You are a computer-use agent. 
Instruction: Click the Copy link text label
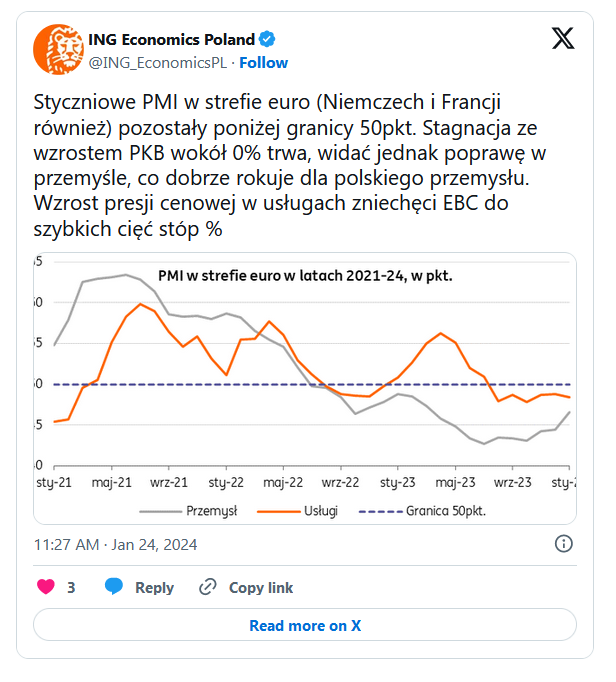pyautogui.click(x=261, y=588)
